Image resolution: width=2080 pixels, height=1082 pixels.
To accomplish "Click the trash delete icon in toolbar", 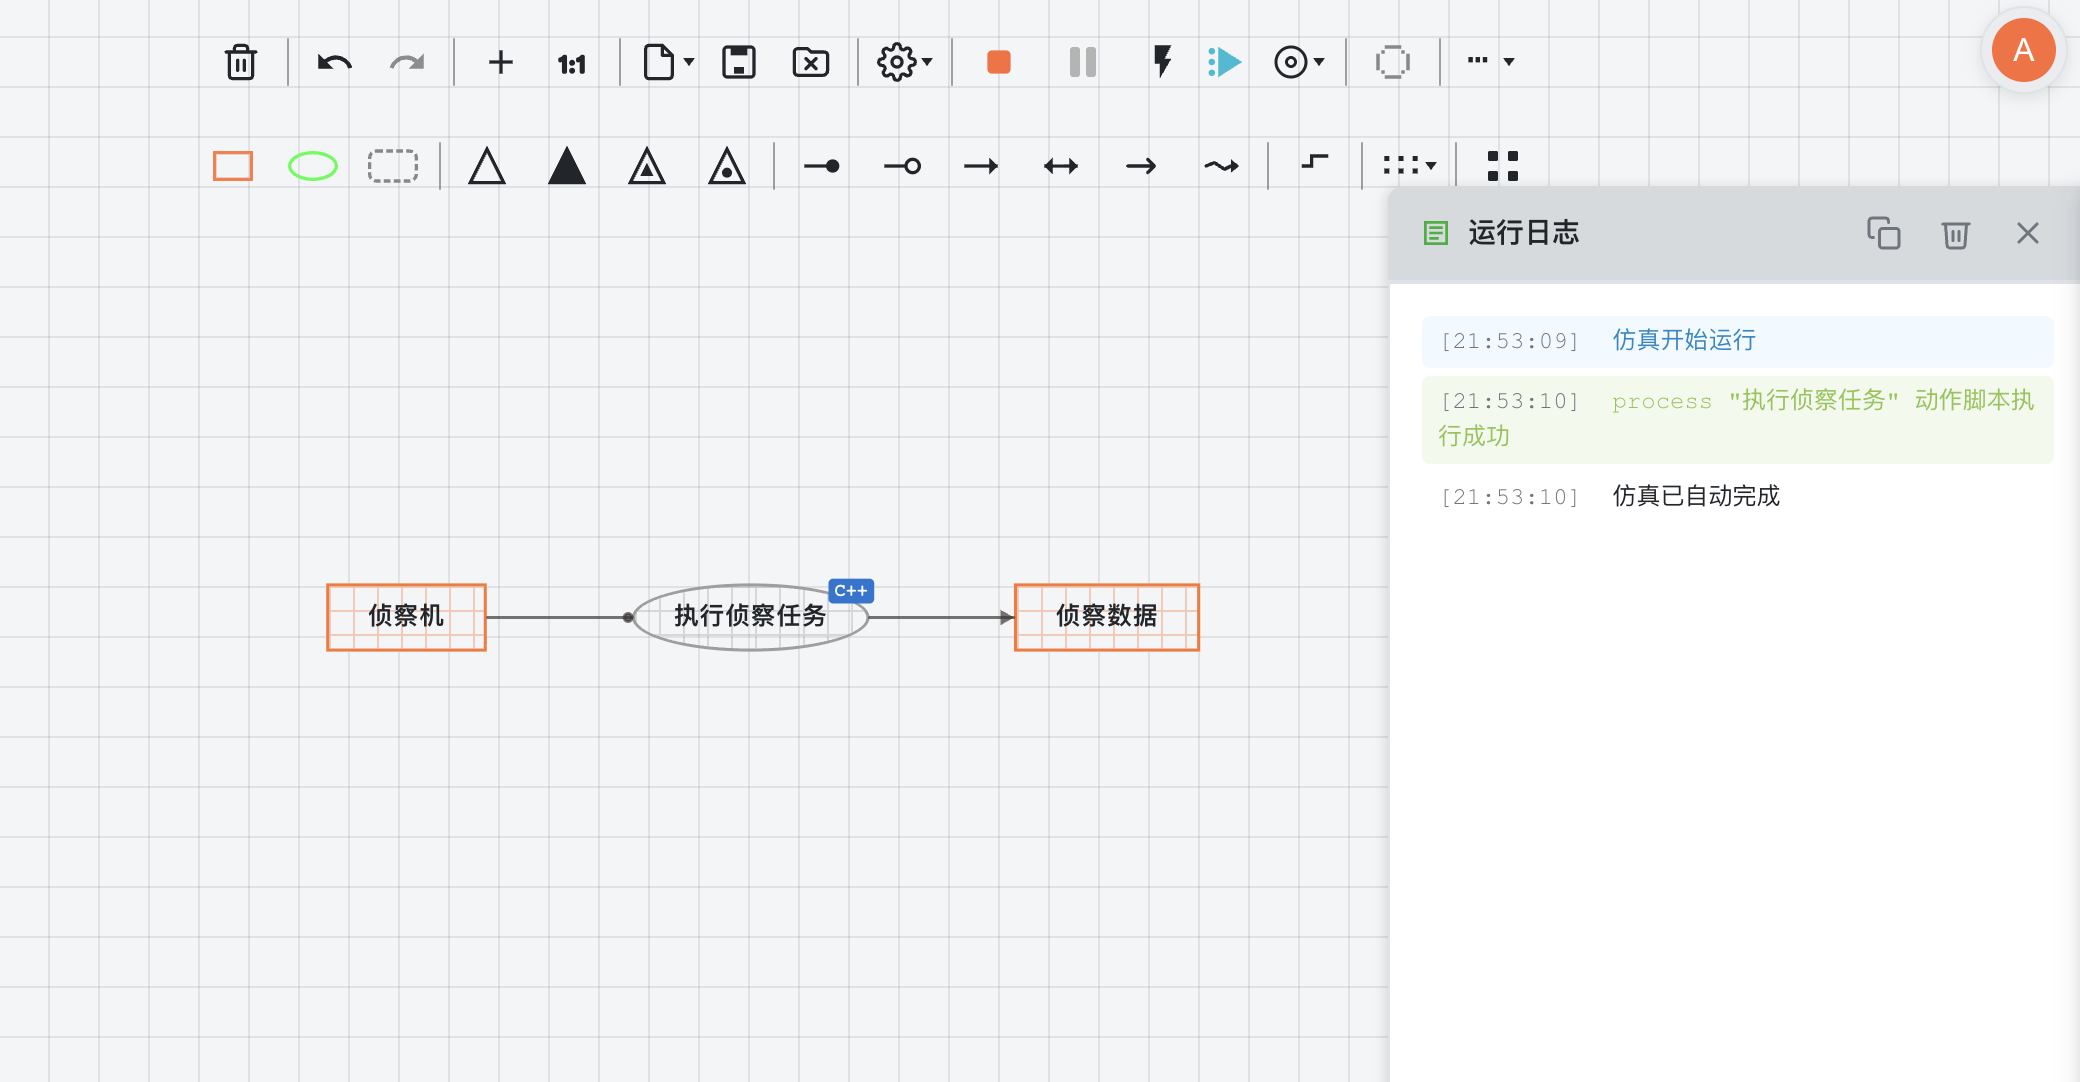I will 240,62.
